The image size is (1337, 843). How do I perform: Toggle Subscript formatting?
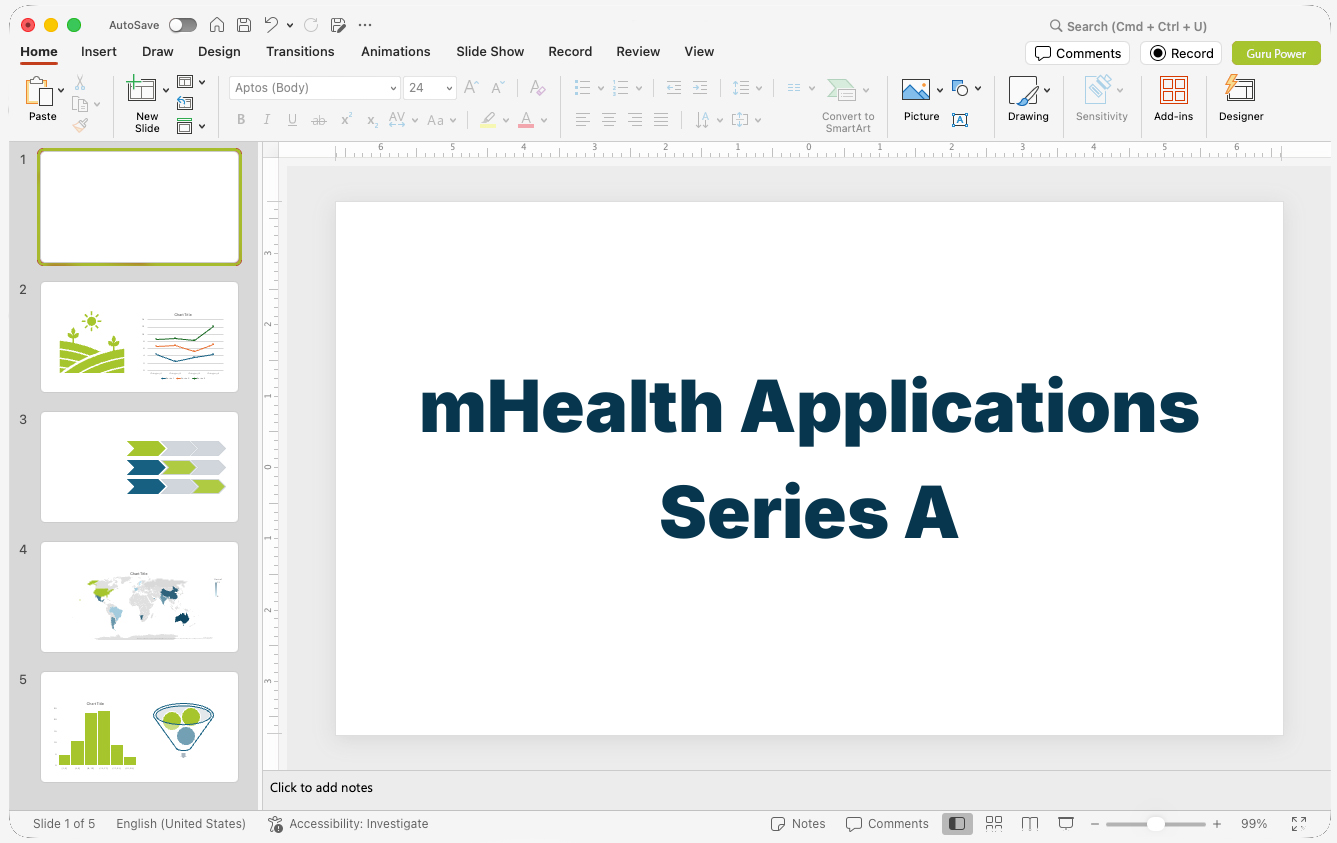tap(372, 120)
